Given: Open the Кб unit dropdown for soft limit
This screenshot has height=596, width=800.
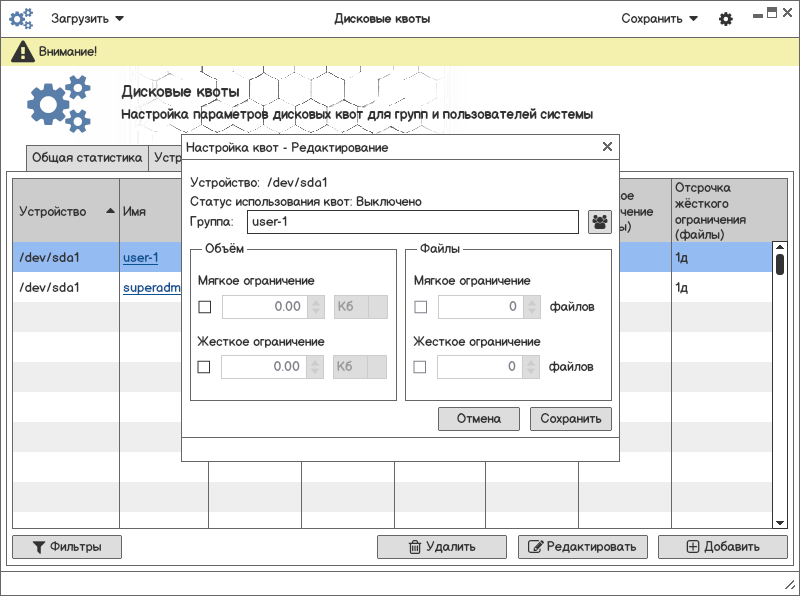Looking at the screenshot, I should pos(359,307).
